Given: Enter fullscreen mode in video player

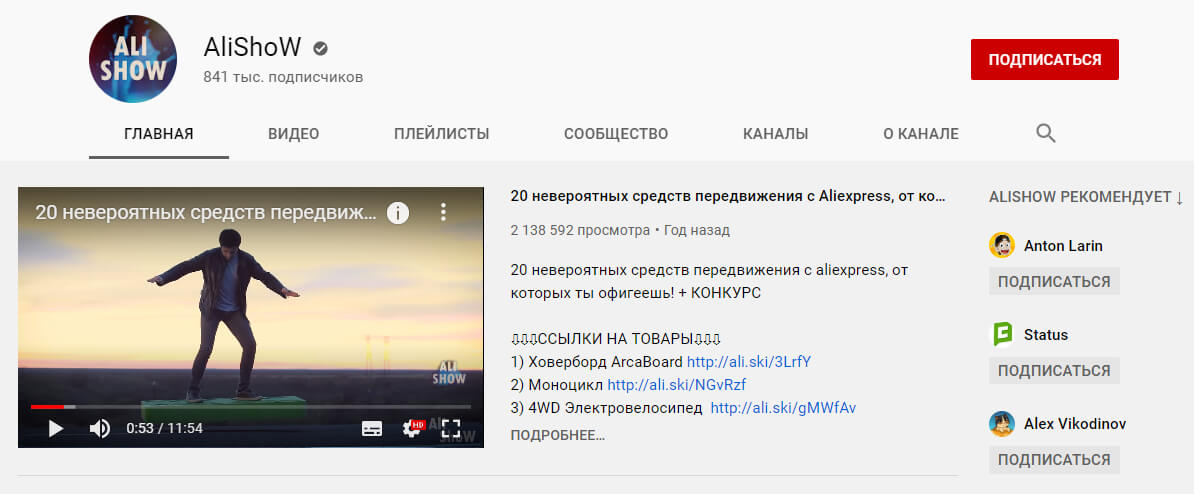Looking at the screenshot, I should pos(451,428).
